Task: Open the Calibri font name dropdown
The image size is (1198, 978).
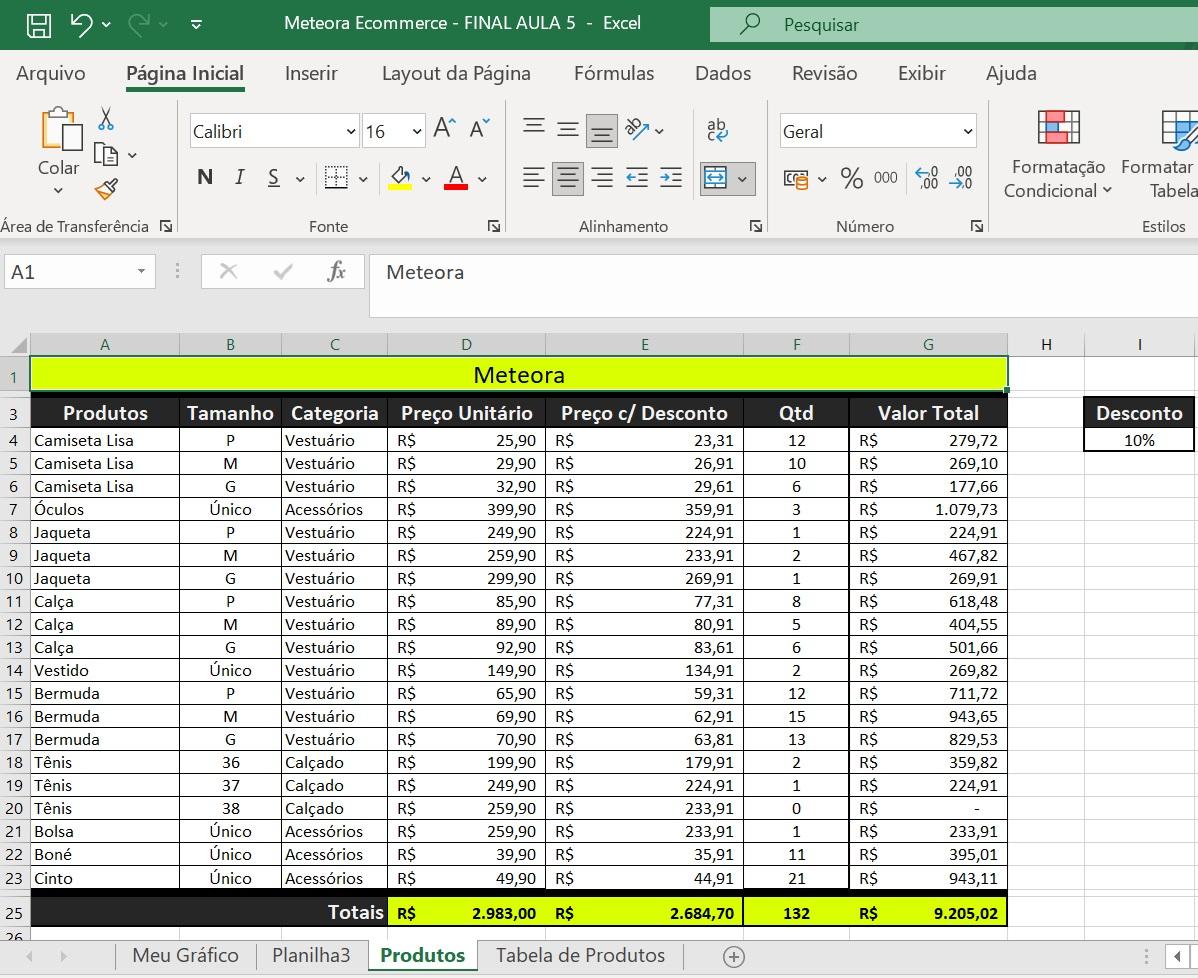Action: 351,132
